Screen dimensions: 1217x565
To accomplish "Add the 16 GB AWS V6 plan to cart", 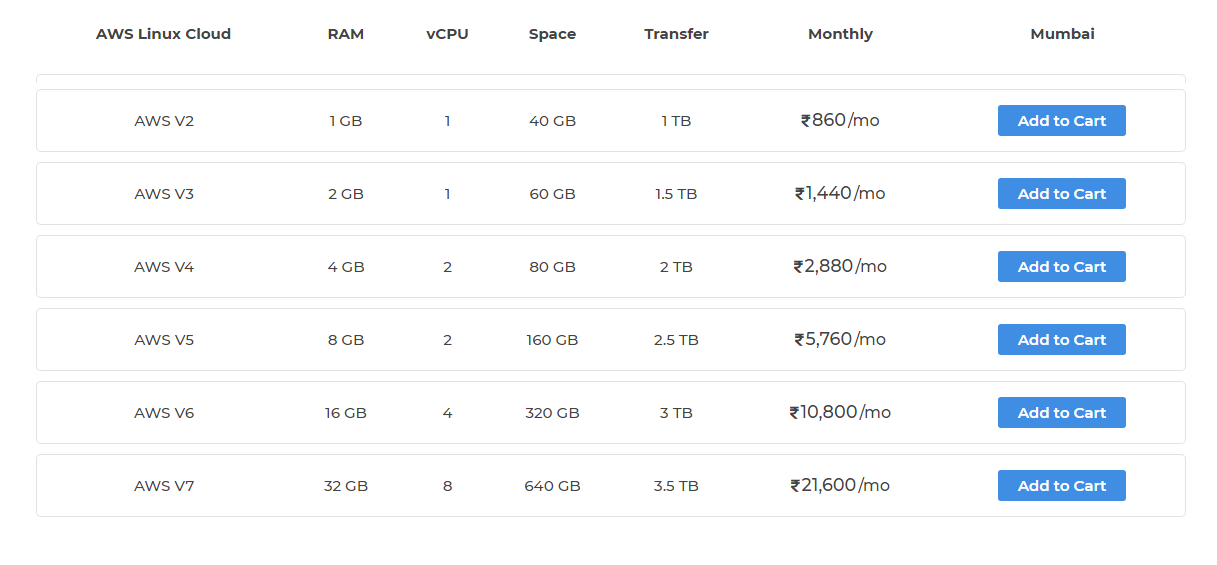I will click(1061, 413).
